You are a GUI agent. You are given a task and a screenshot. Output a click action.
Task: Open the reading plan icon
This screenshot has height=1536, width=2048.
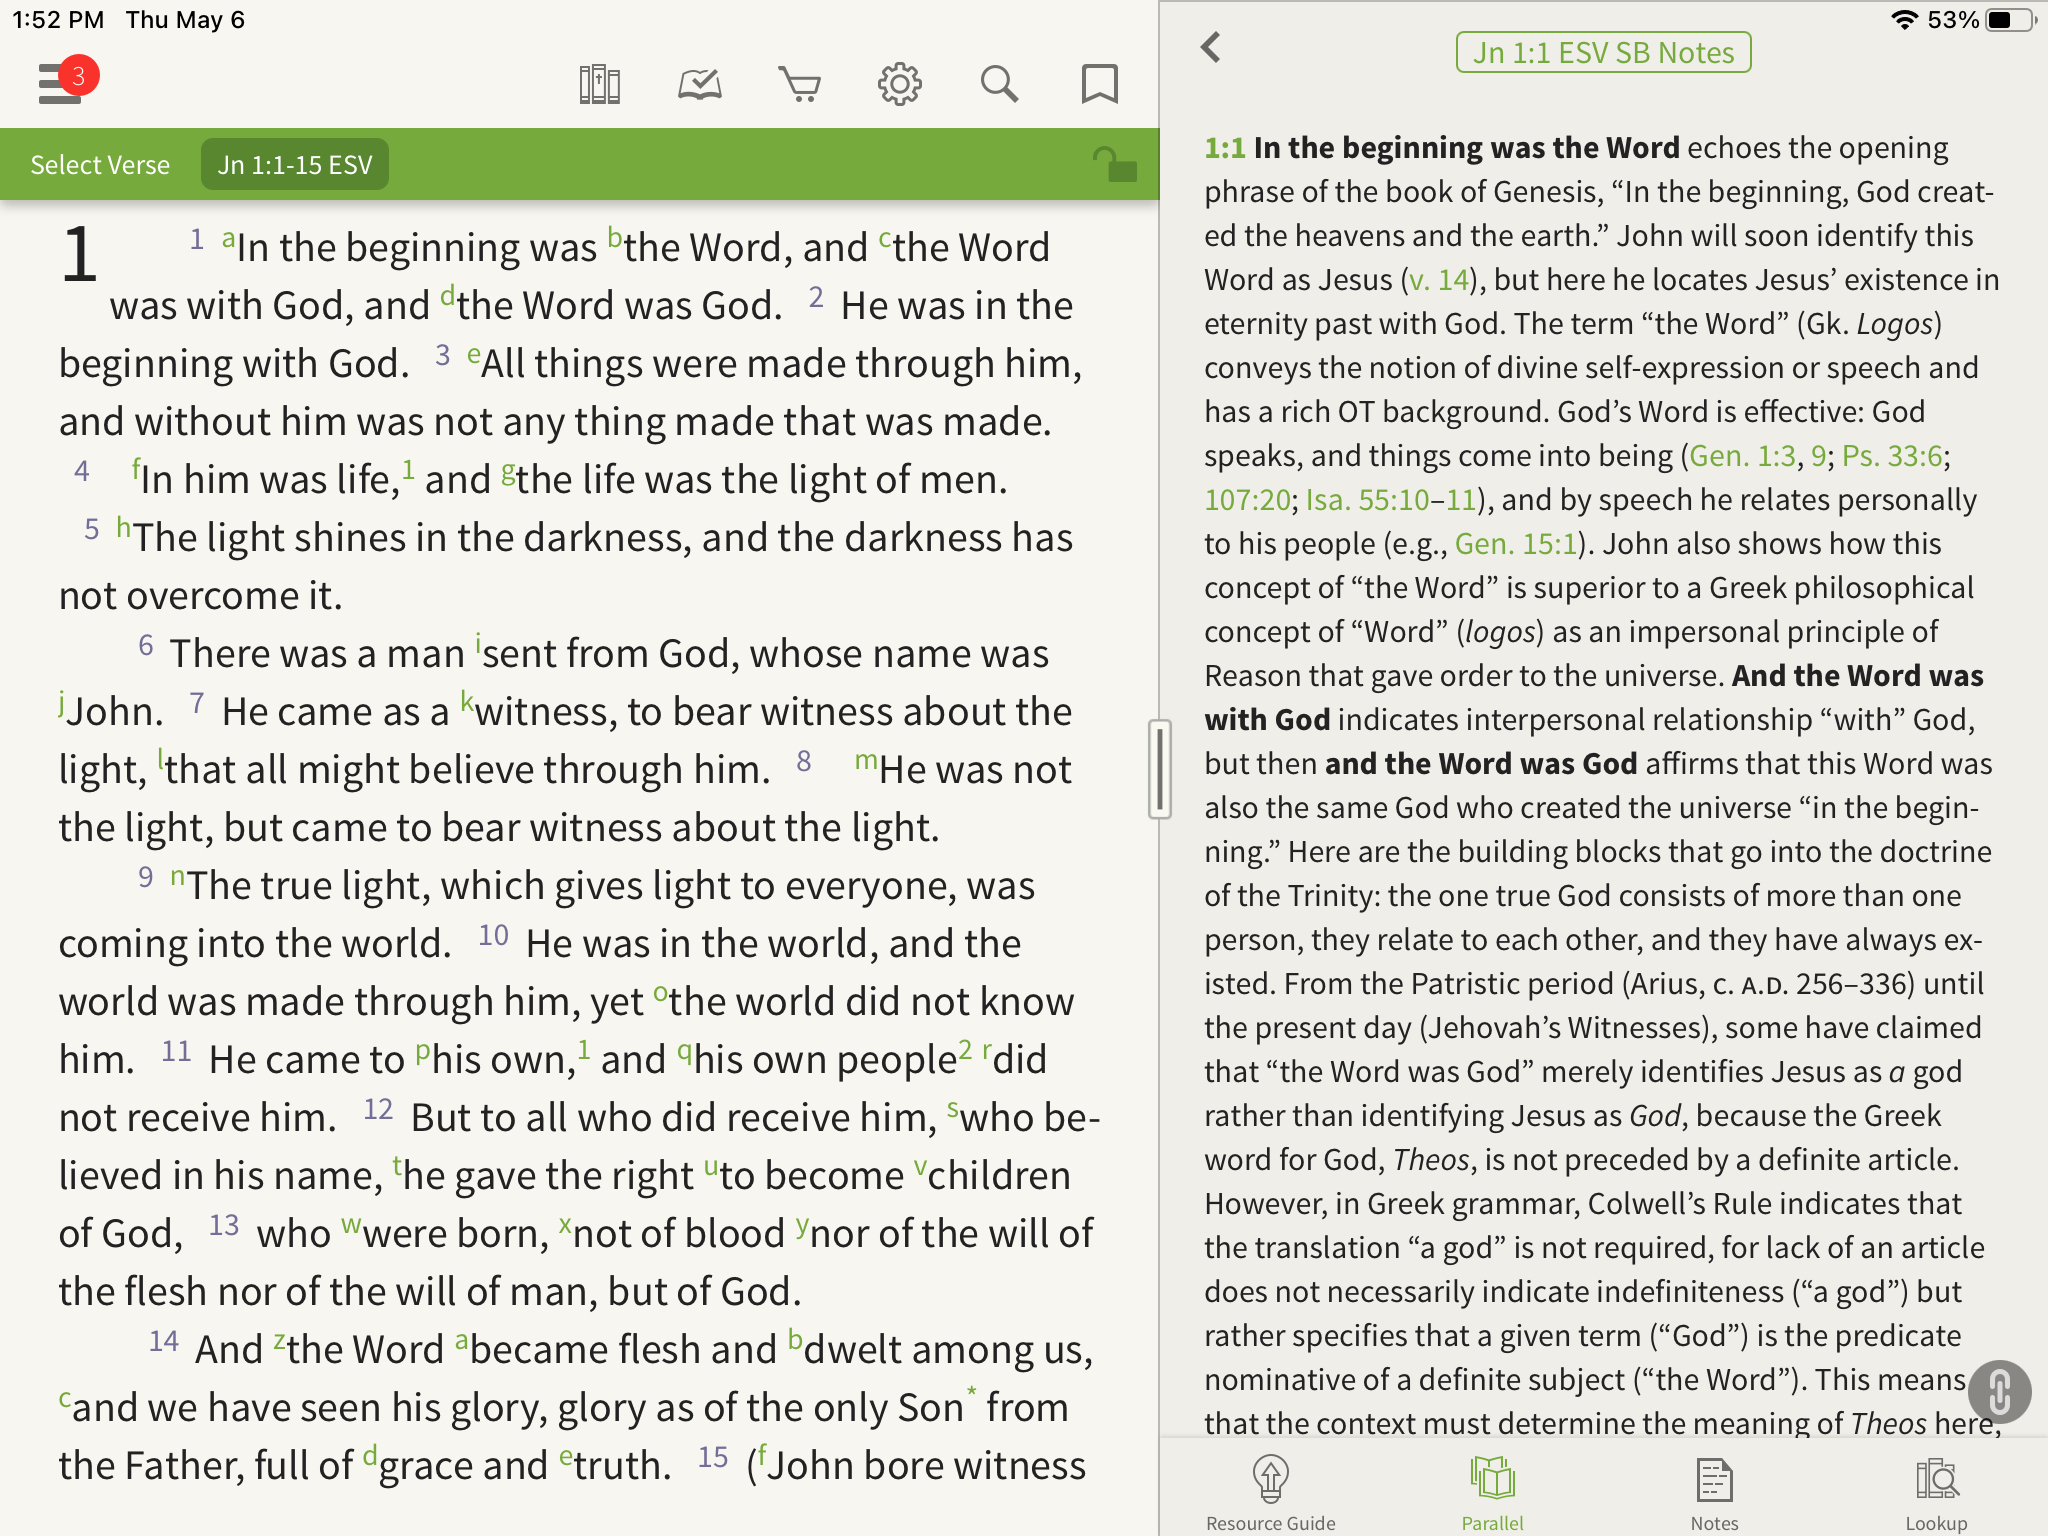click(x=700, y=85)
